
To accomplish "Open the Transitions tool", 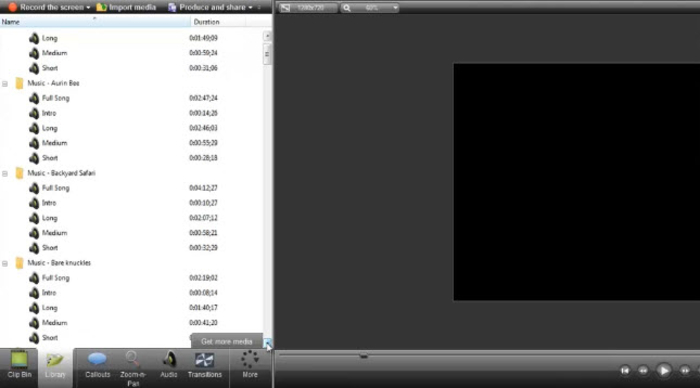I will (x=205, y=366).
